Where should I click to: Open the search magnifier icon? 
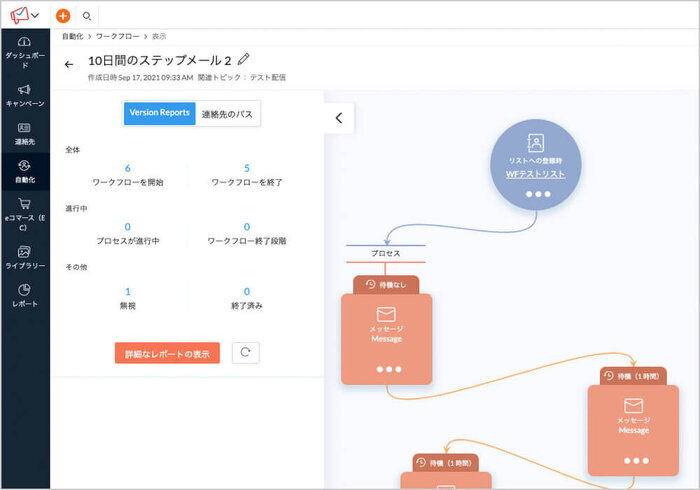87,16
